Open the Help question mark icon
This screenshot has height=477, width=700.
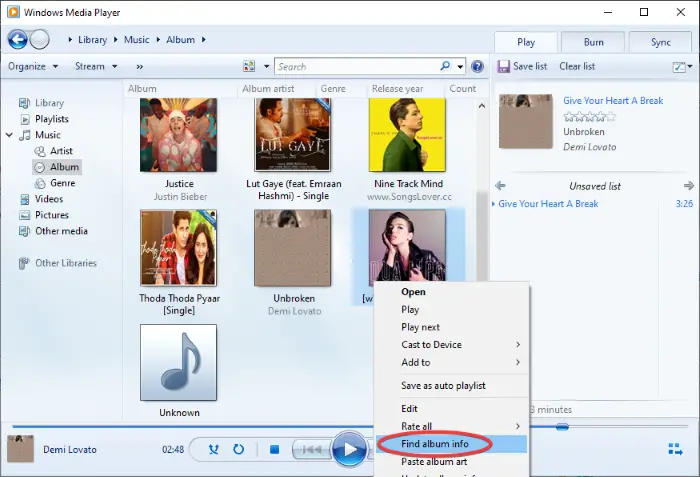pyautogui.click(x=477, y=67)
